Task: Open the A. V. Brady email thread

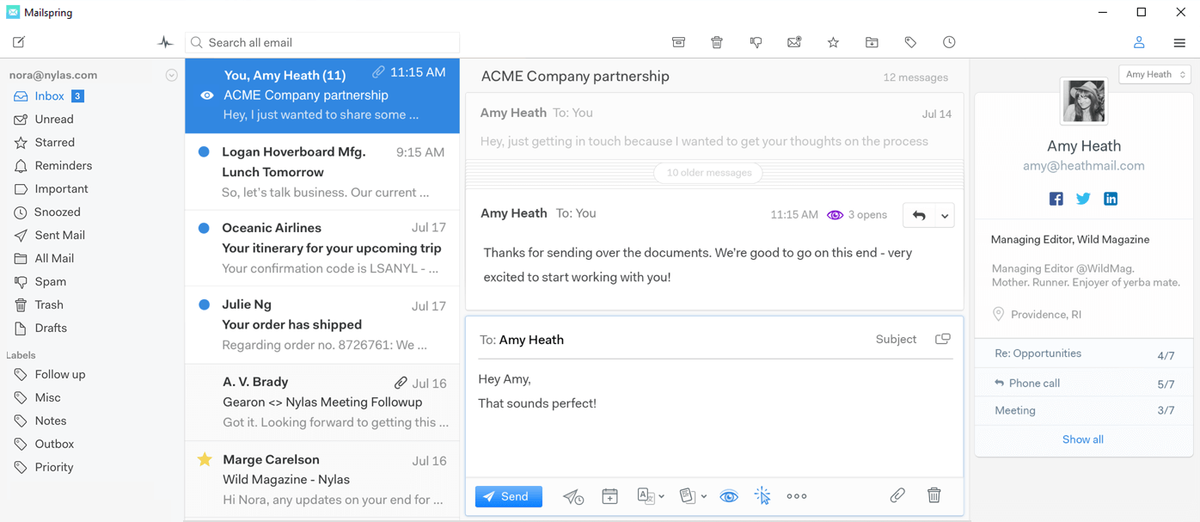Action: point(322,402)
